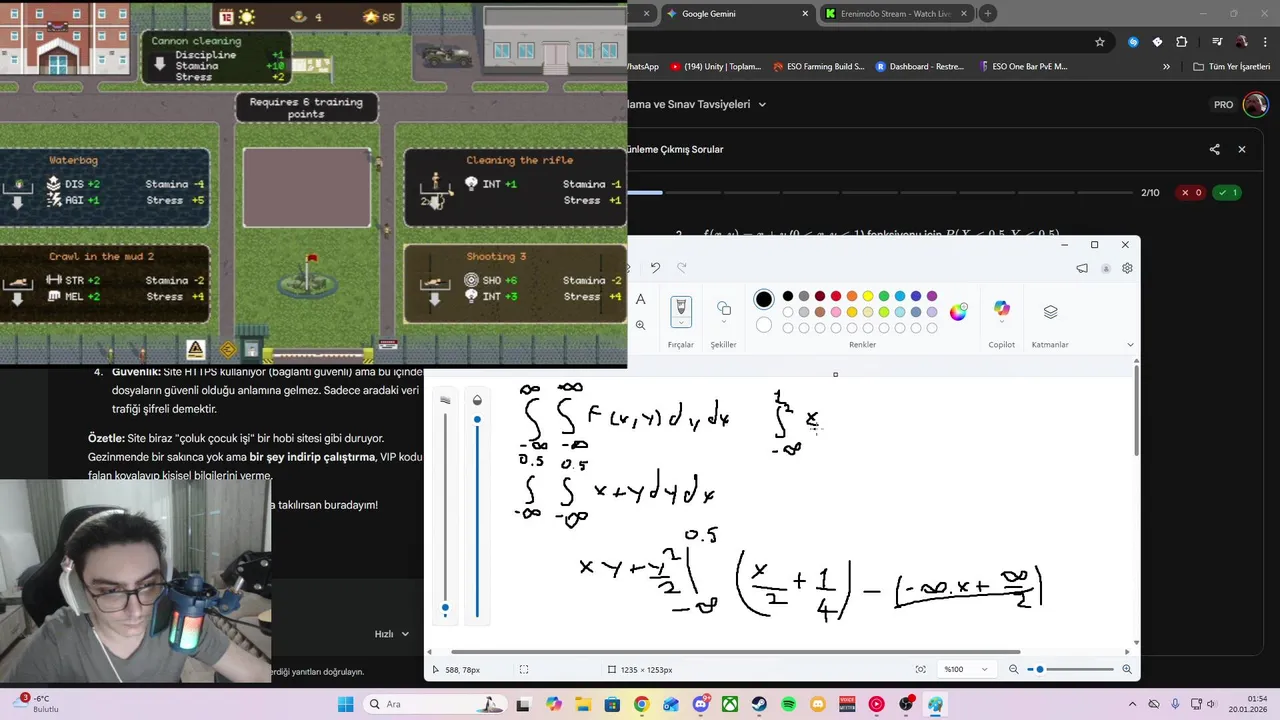The image size is (1280, 720).
Task: Click the Paint horizontal scrollbar
Action: (735, 652)
